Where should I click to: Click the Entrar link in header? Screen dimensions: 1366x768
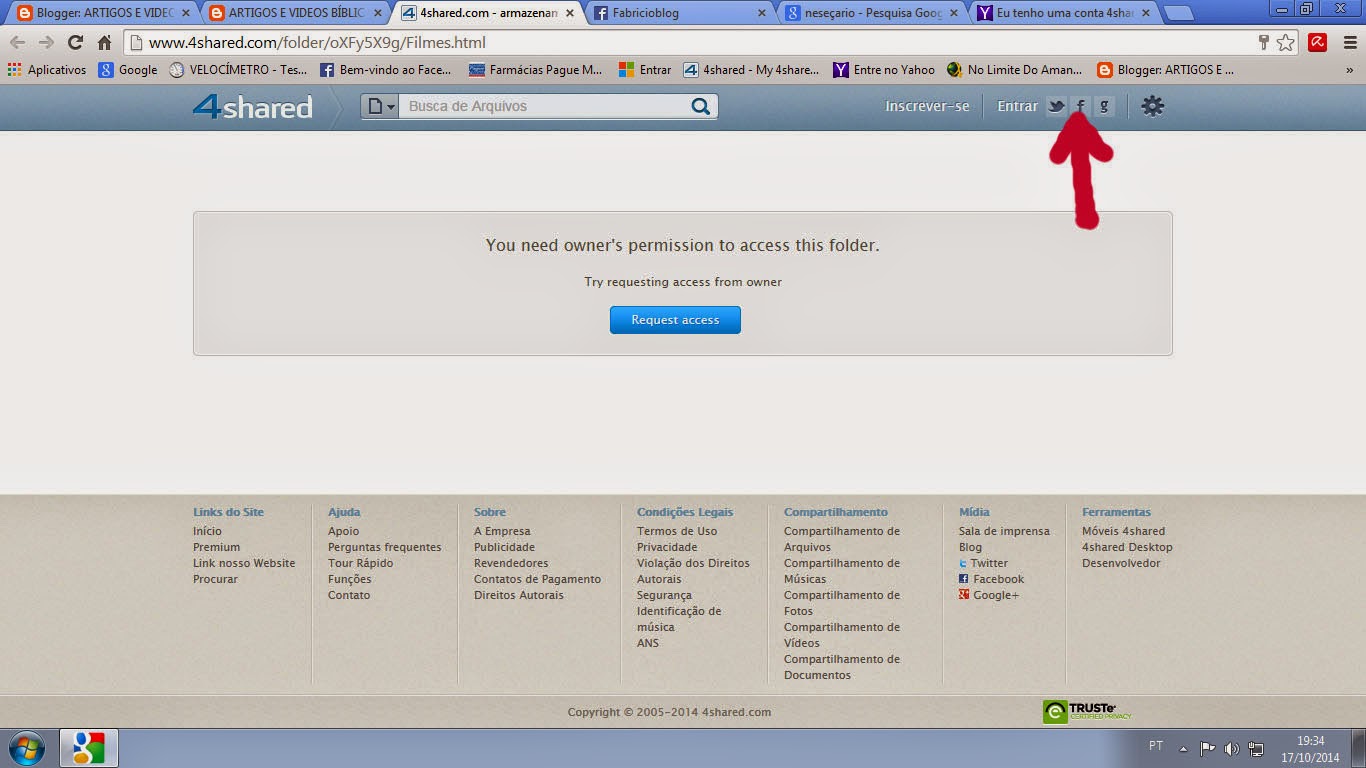pyautogui.click(x=1017, y=106)
